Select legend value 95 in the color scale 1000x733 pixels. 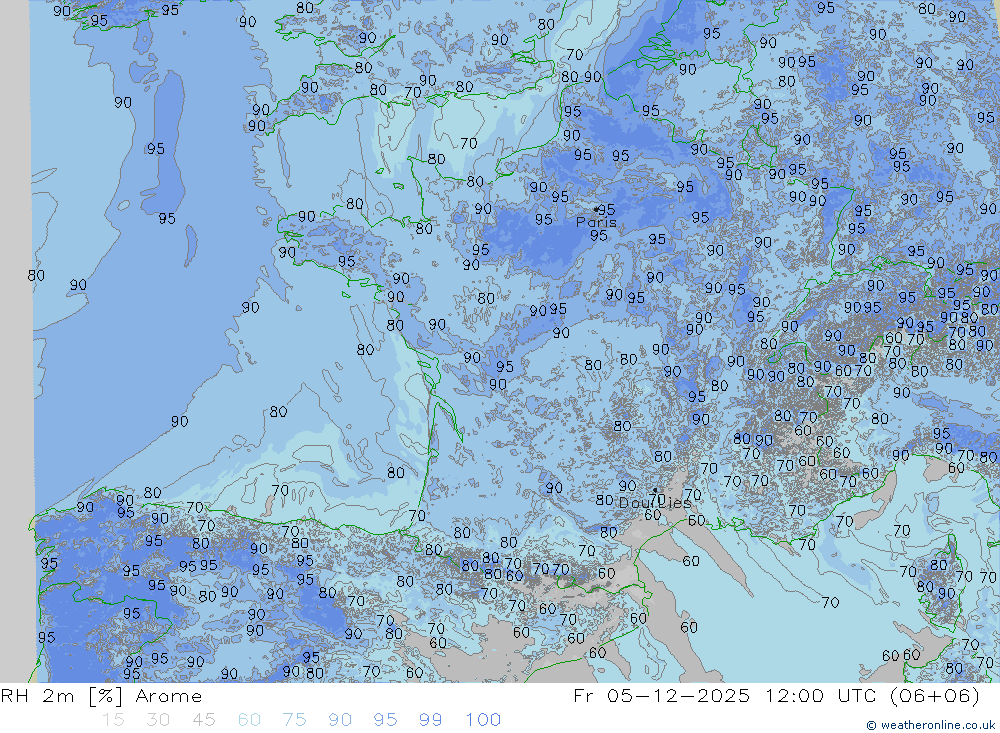(385, 720)
